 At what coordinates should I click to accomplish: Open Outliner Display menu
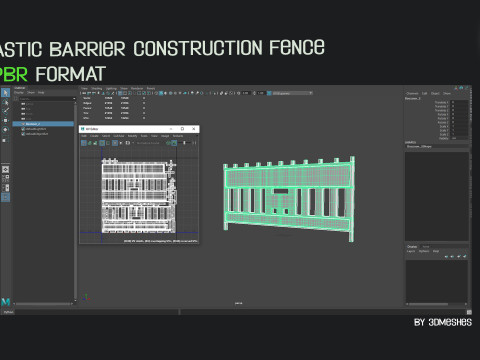click(x=19, y=92)
